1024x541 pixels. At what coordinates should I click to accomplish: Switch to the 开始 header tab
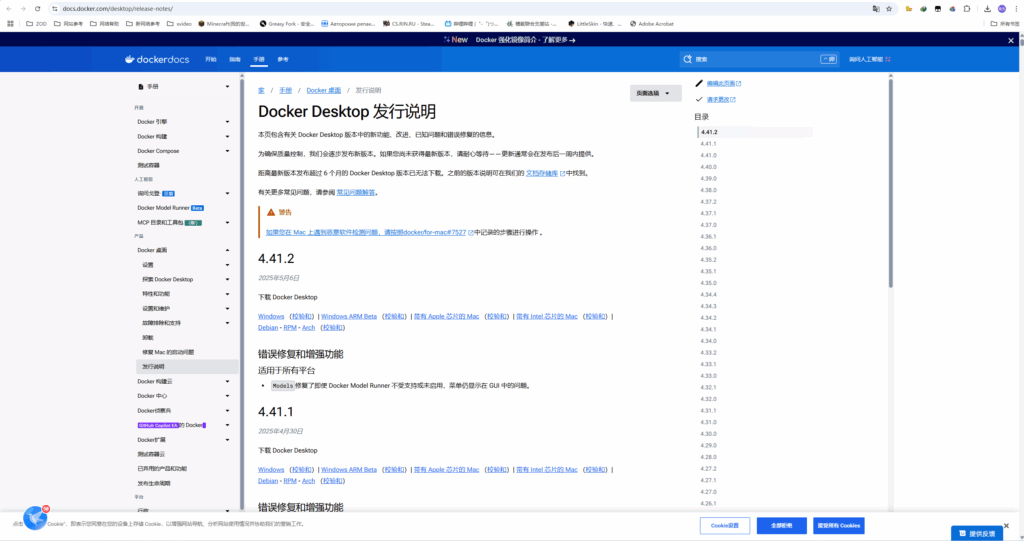coord(210,59)
